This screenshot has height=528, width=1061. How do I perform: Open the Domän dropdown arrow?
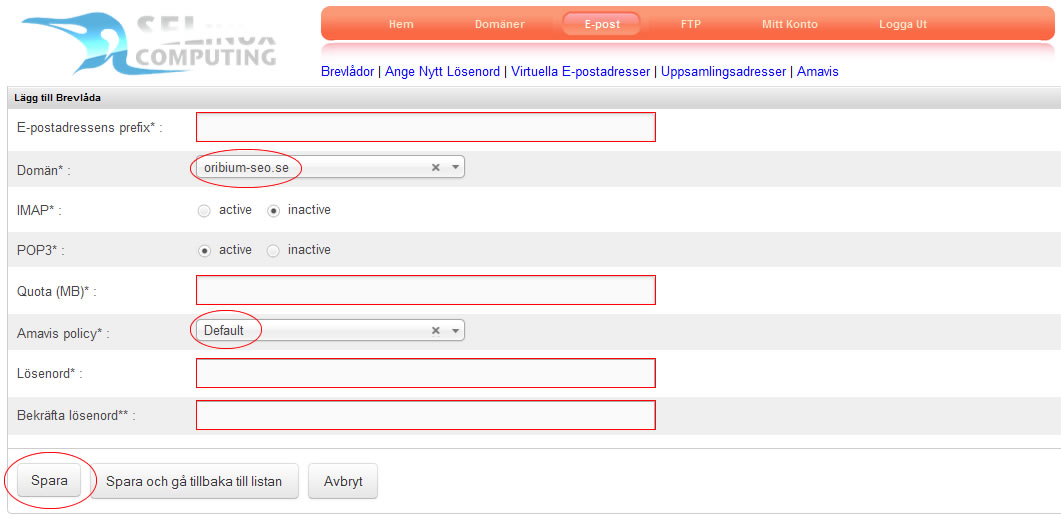tap(455, 167)
